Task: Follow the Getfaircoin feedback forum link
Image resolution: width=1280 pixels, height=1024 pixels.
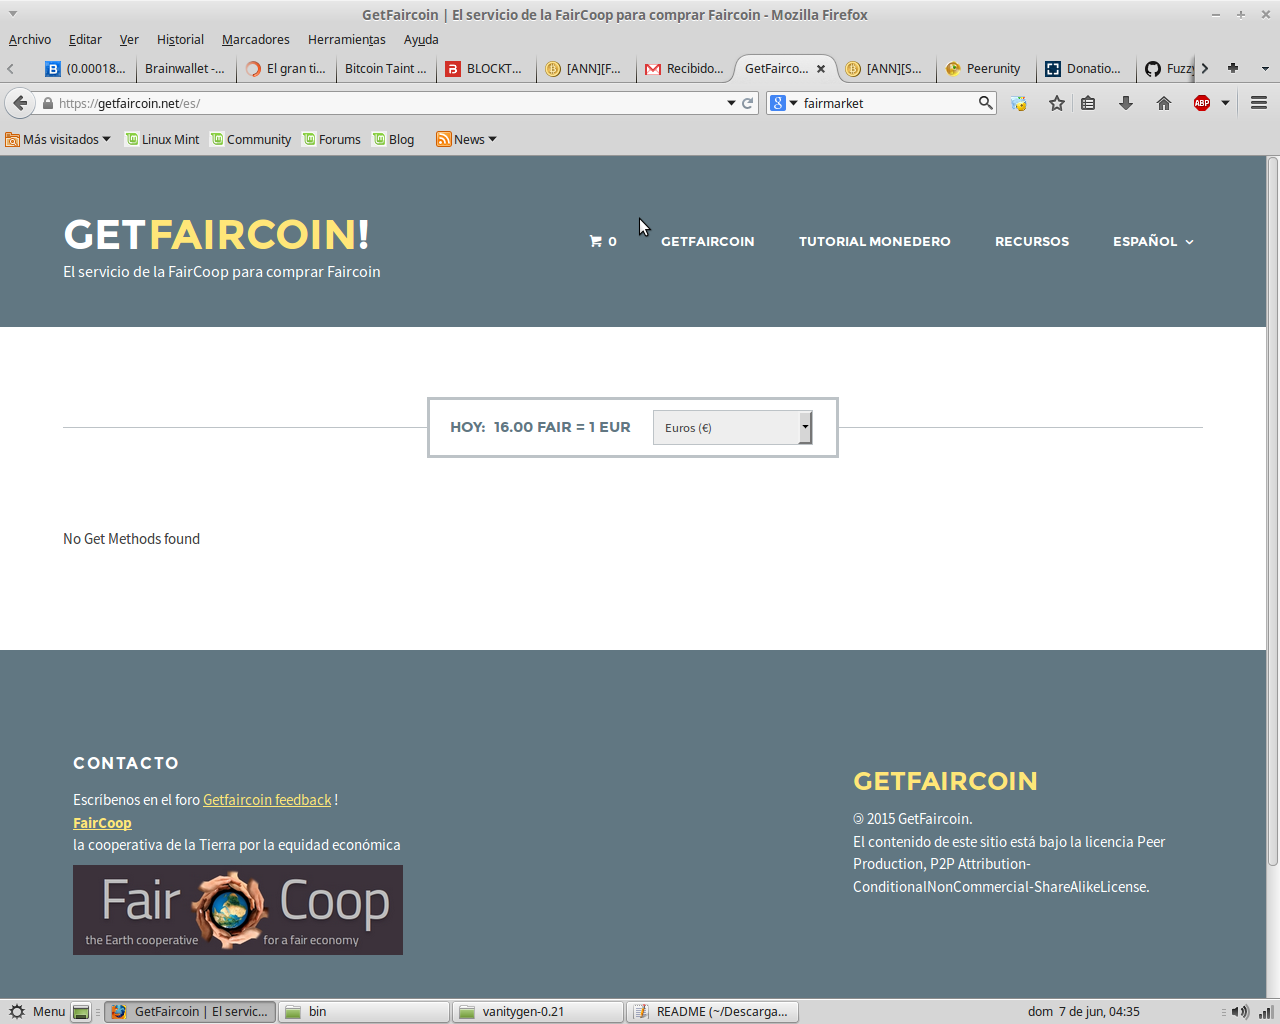Action: [x=267, y=800]
